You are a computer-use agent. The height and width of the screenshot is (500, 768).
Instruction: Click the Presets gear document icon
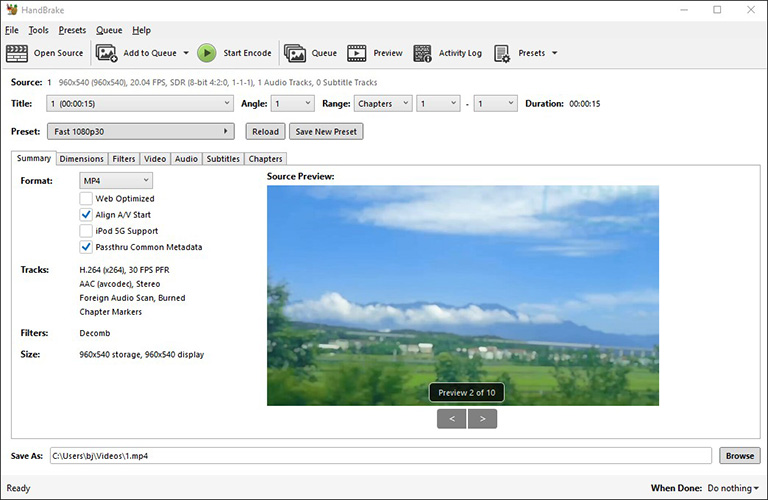coord(502,53)
